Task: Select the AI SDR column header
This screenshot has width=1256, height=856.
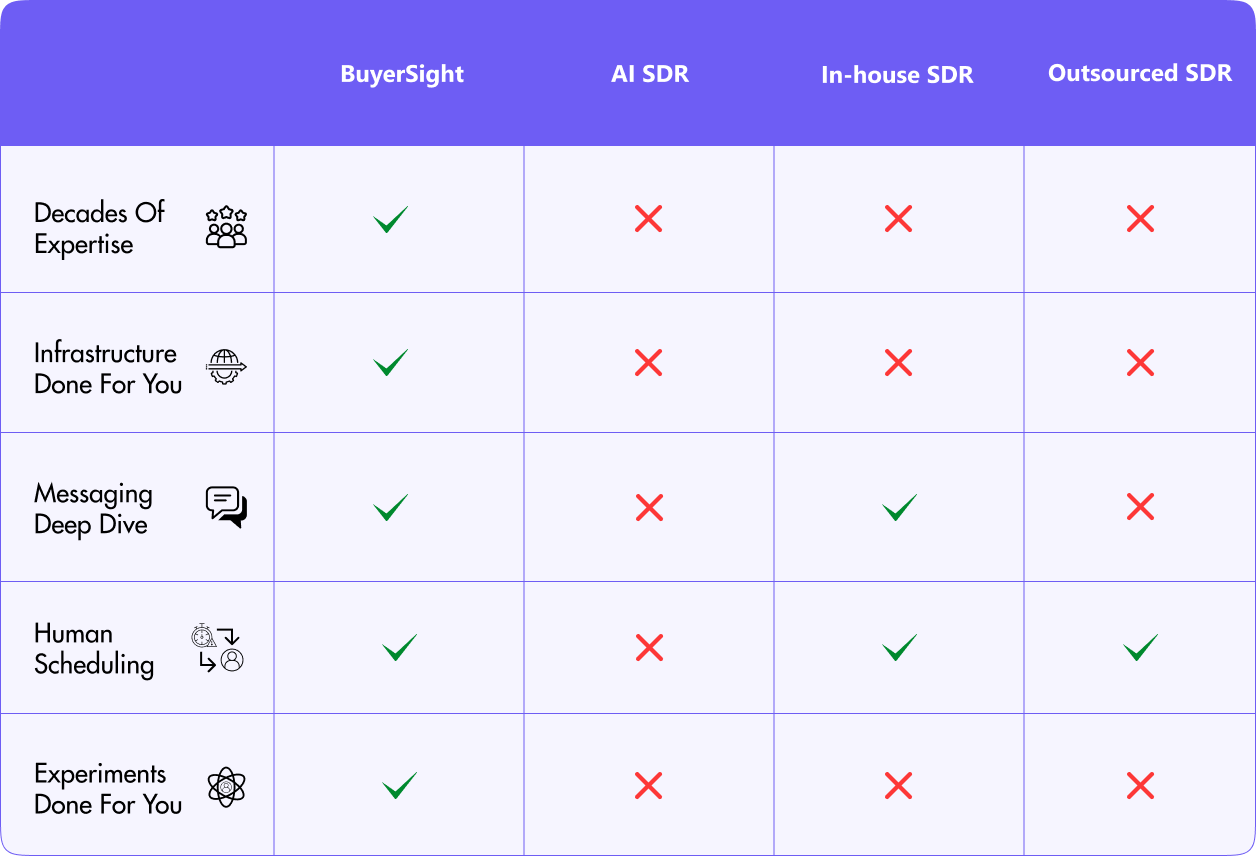Action: [x=650, y=74]
